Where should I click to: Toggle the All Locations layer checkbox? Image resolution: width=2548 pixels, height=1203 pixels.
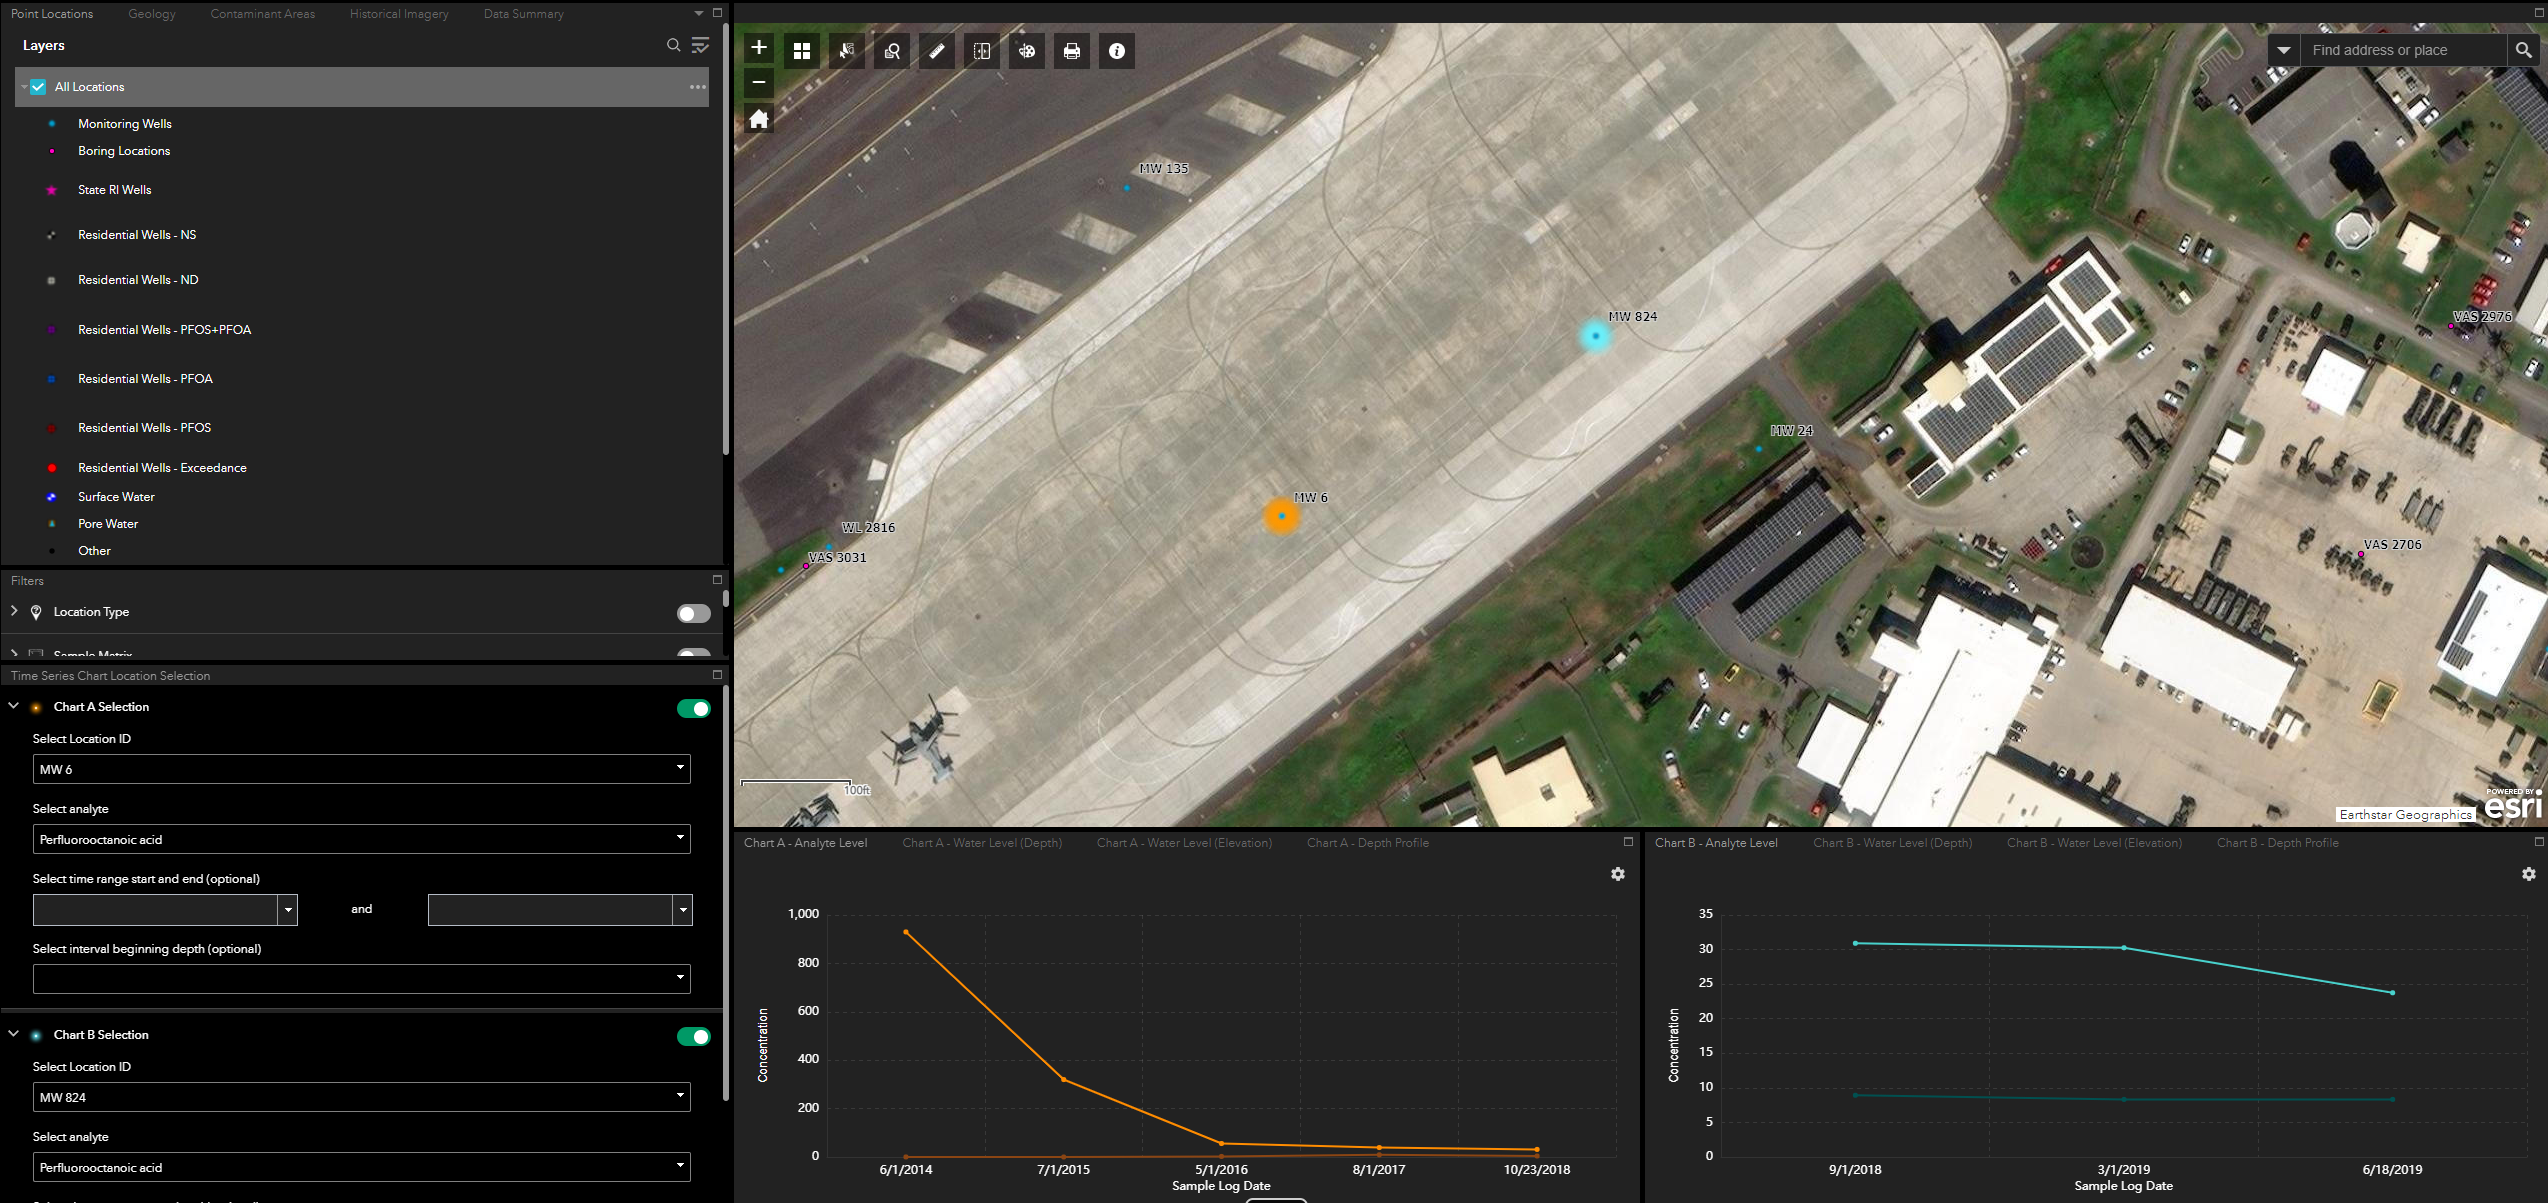[x=38, y=87]
